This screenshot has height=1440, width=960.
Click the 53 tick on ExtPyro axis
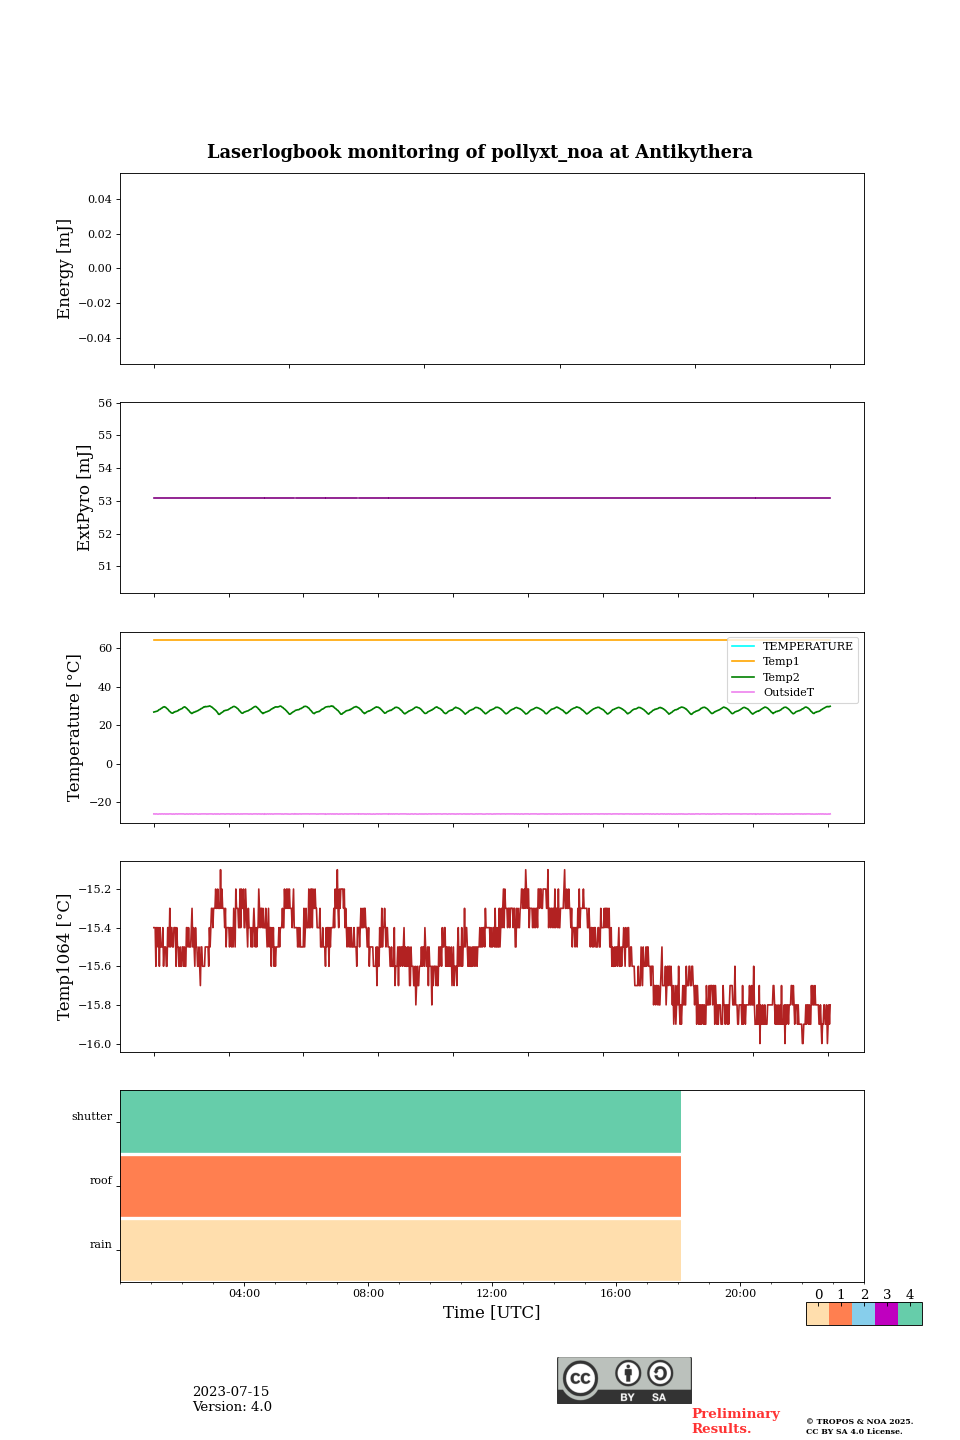click(x=105, y=501)
